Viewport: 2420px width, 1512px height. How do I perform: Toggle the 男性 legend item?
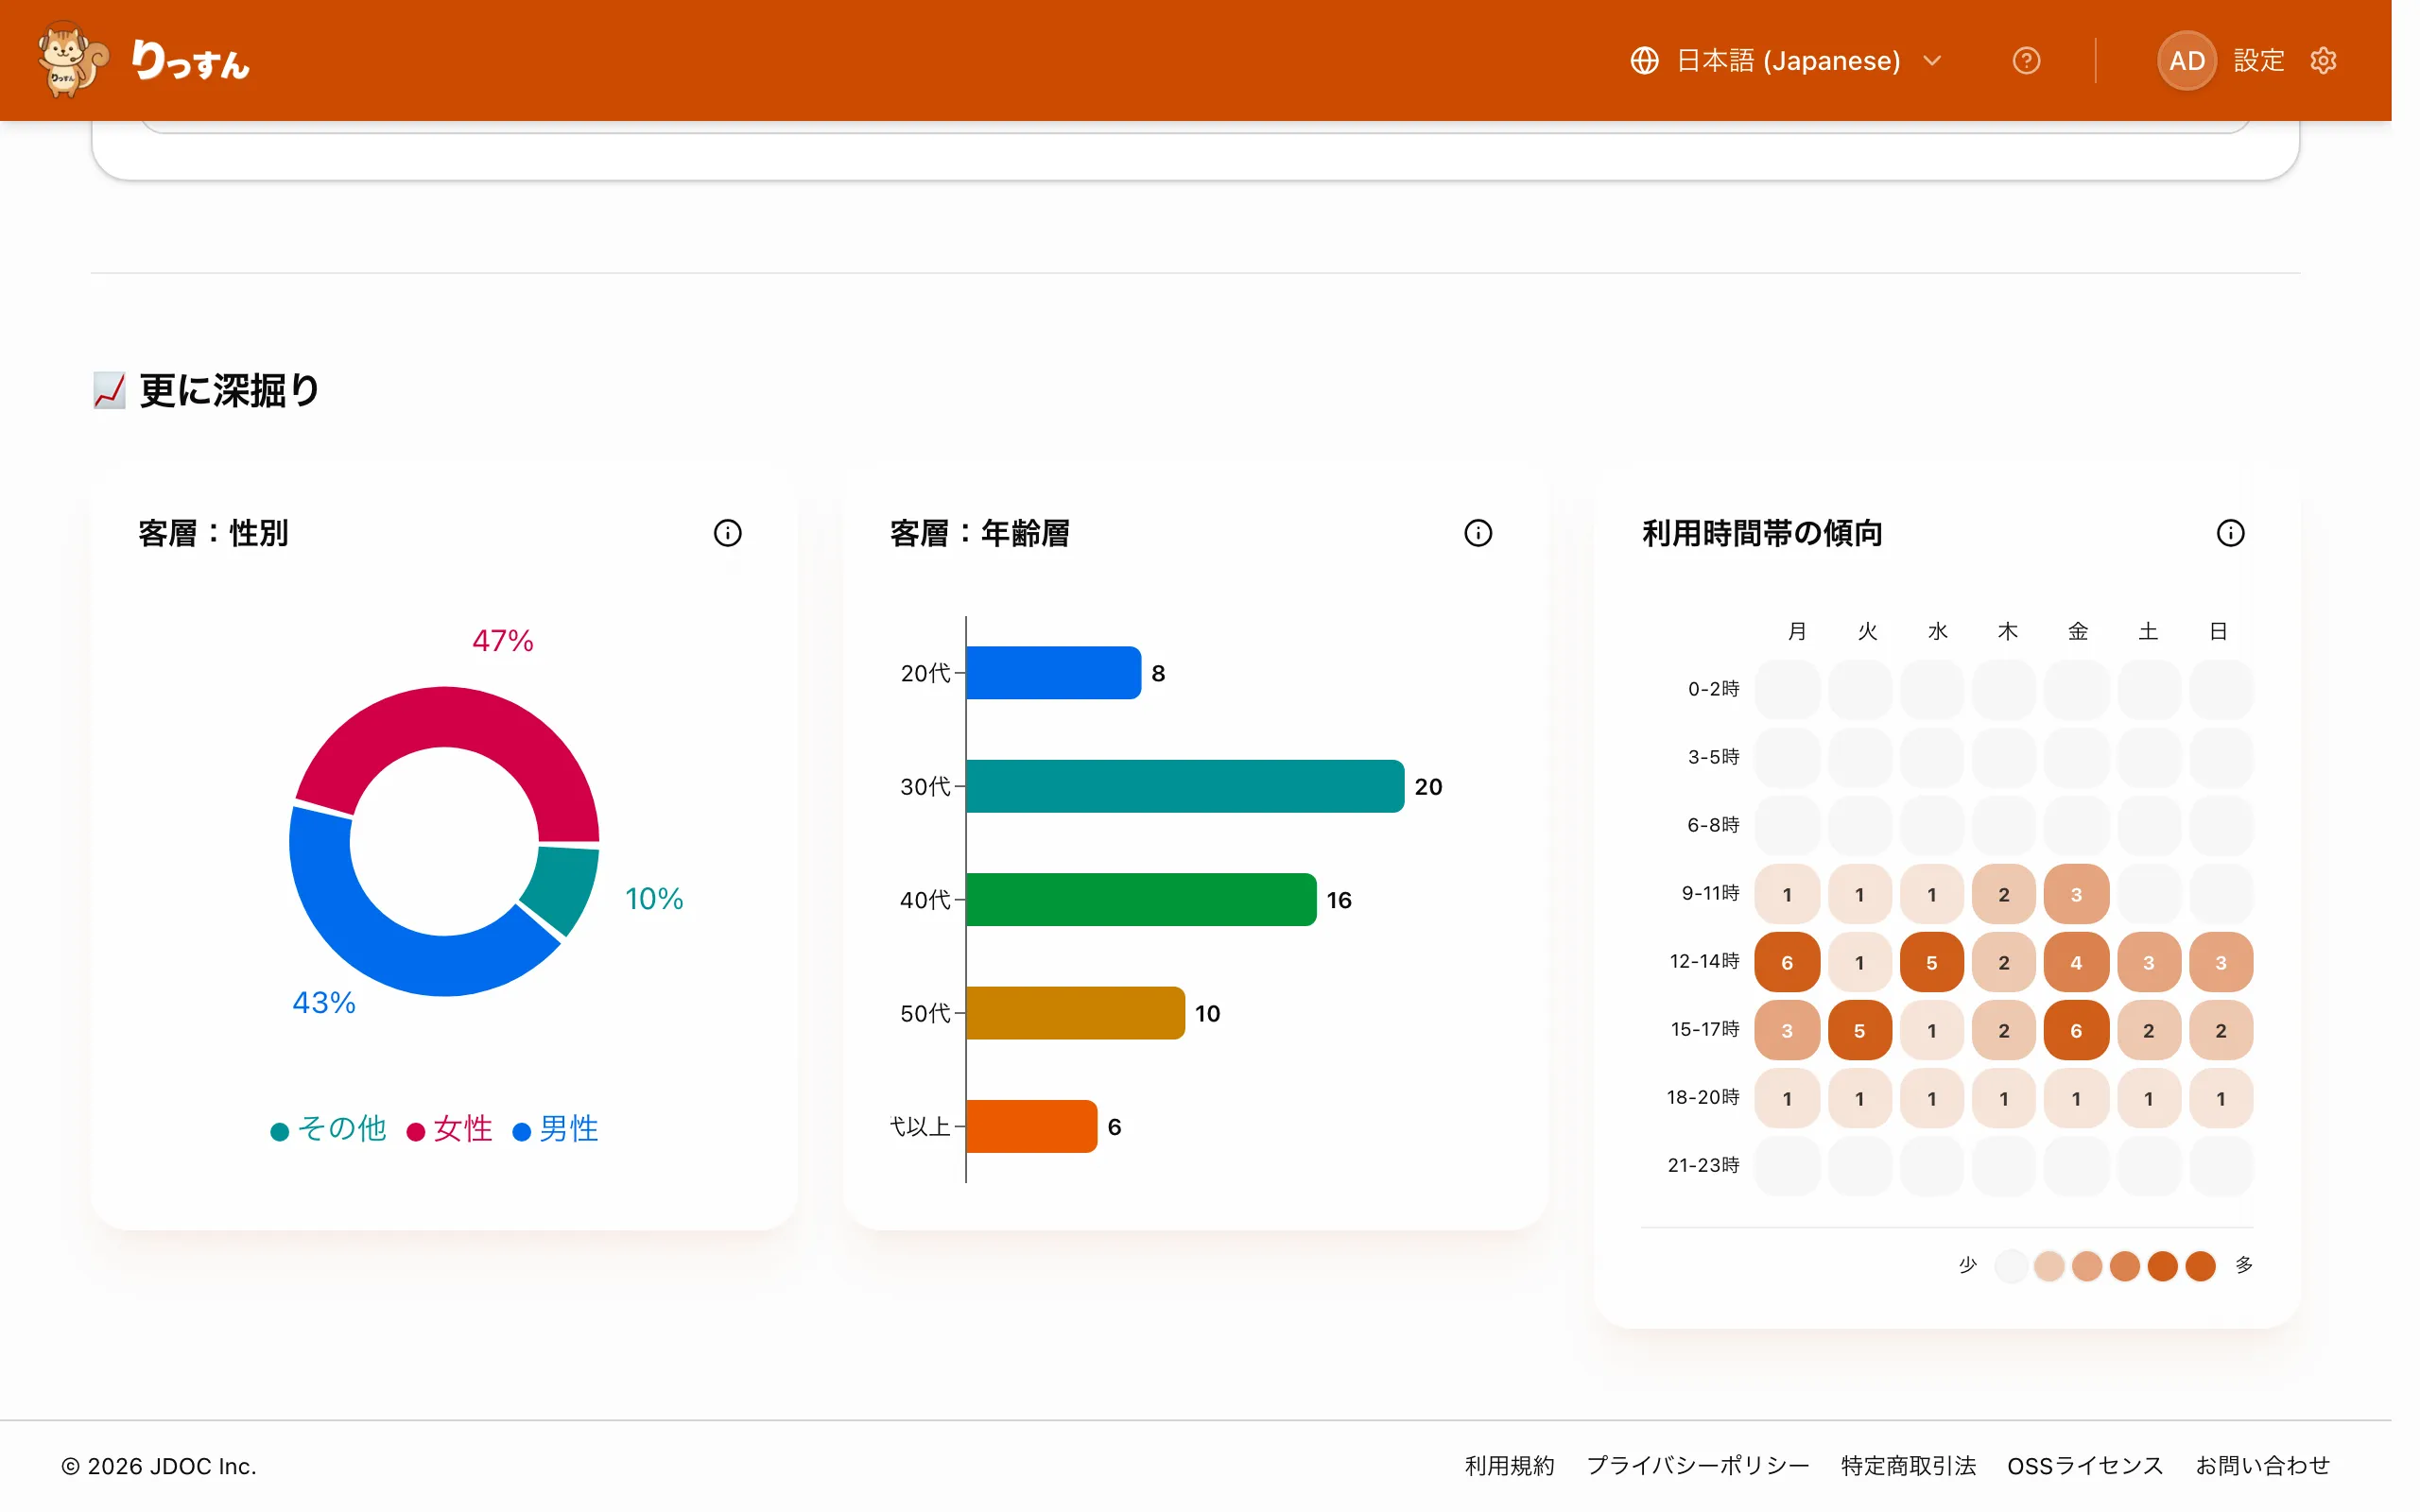(x=555, y=1129)
